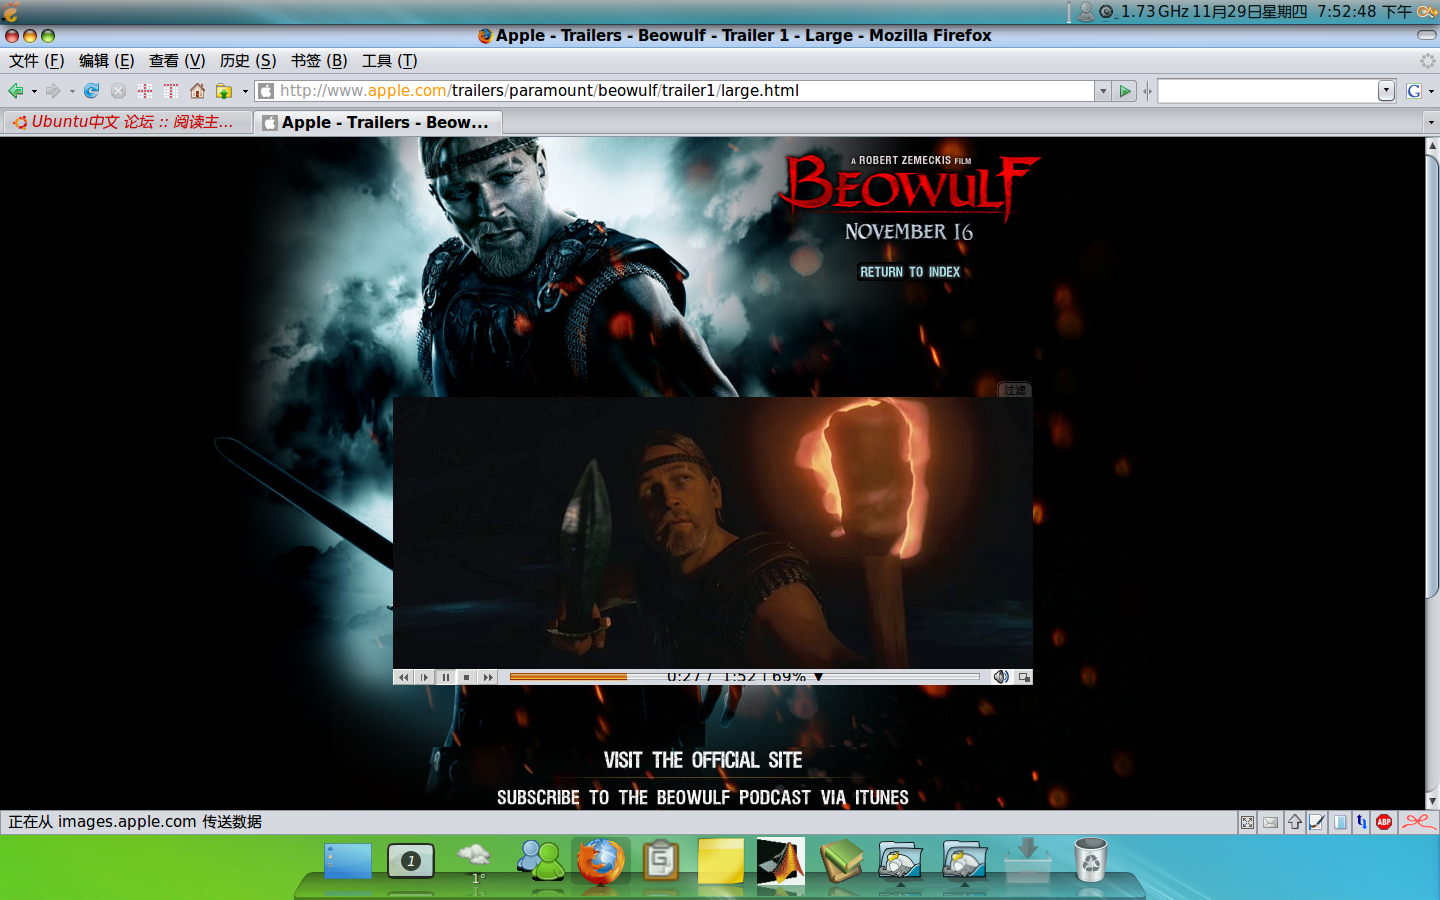Click the blue desktop icon in the dock
The image size is (1440, 900).
click(x=348, y=861)
